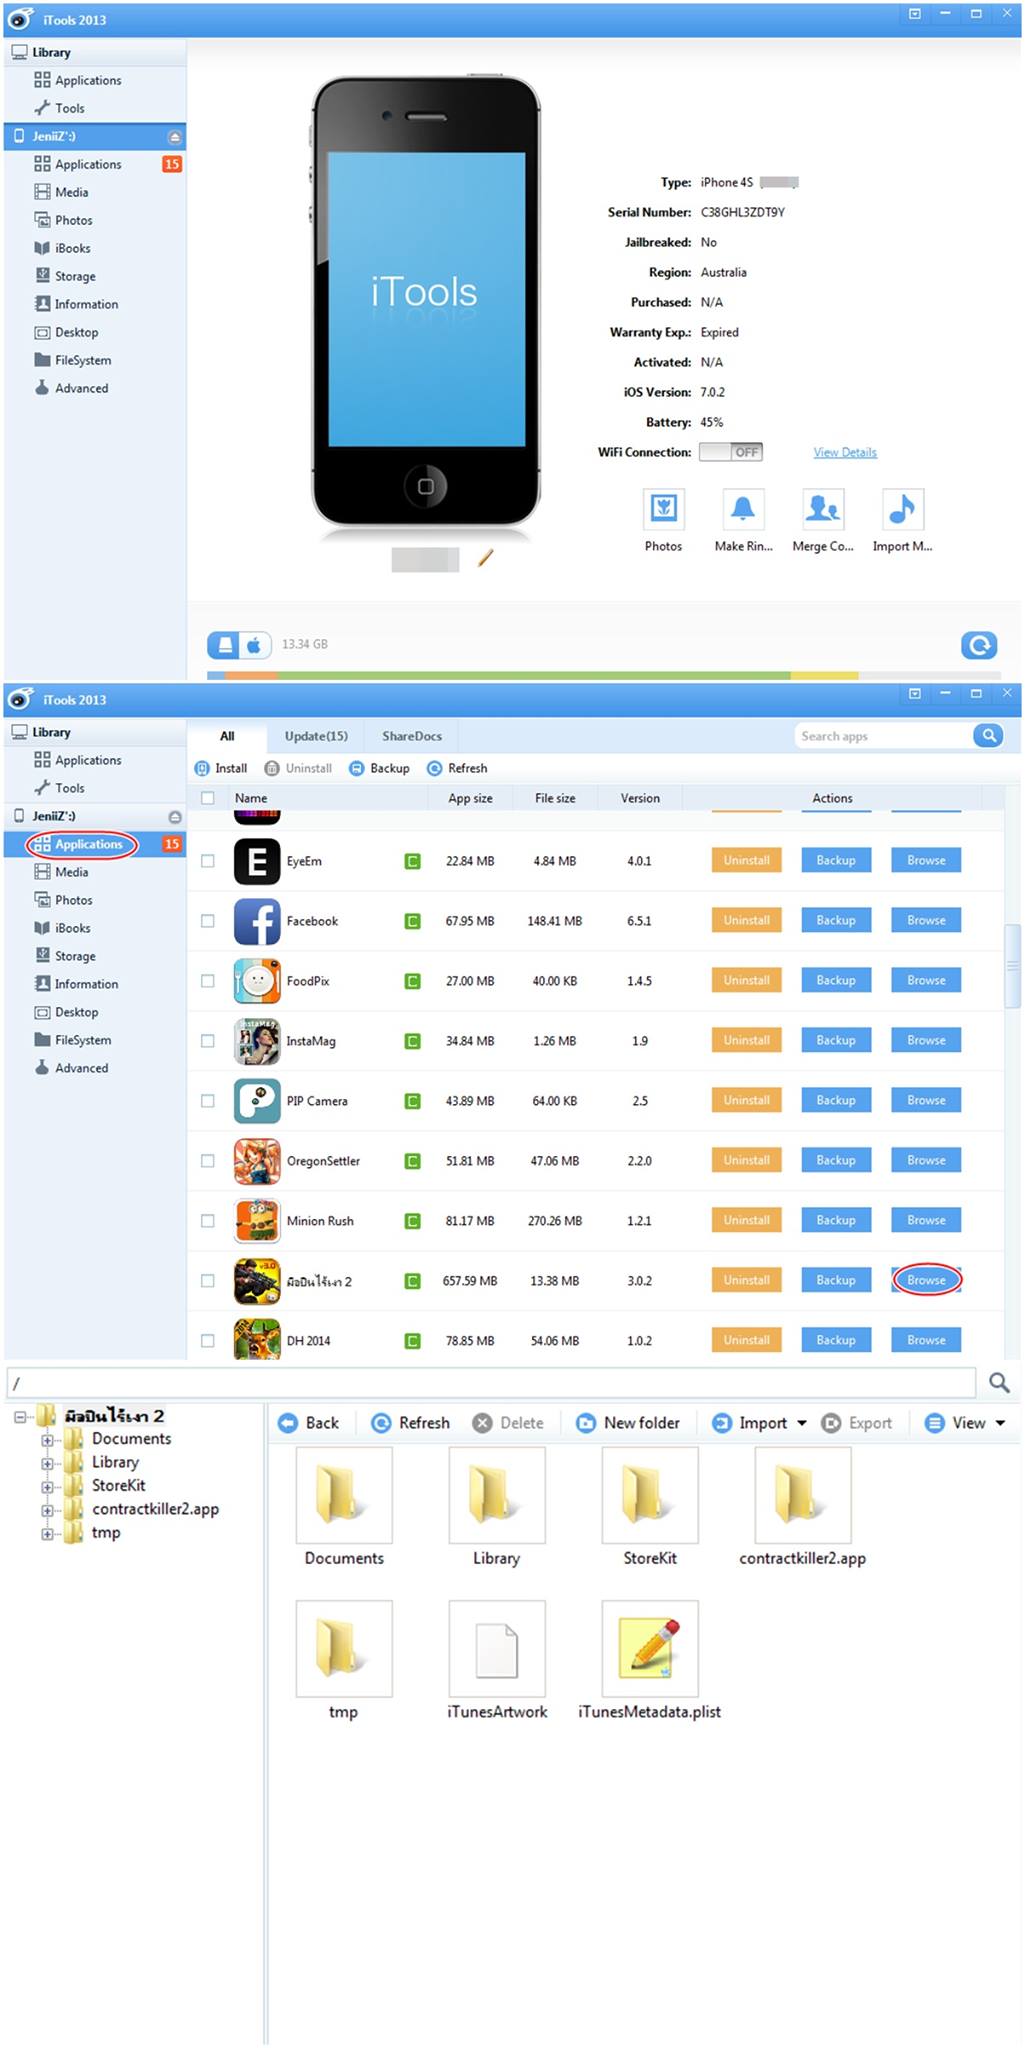Click the Facebook app icon
1025x2048 pixels.
257,921
